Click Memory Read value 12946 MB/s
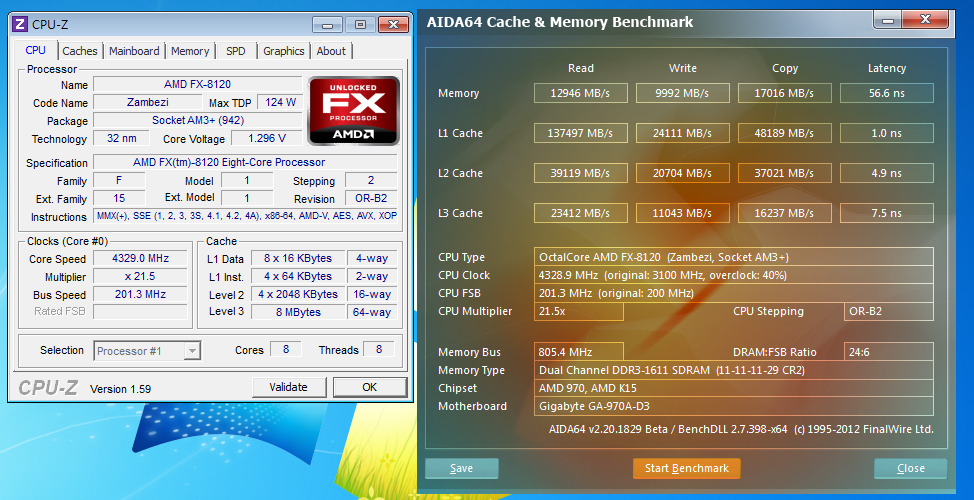The width and height of the screenshot is (974, 500). [x=580, y=93]
